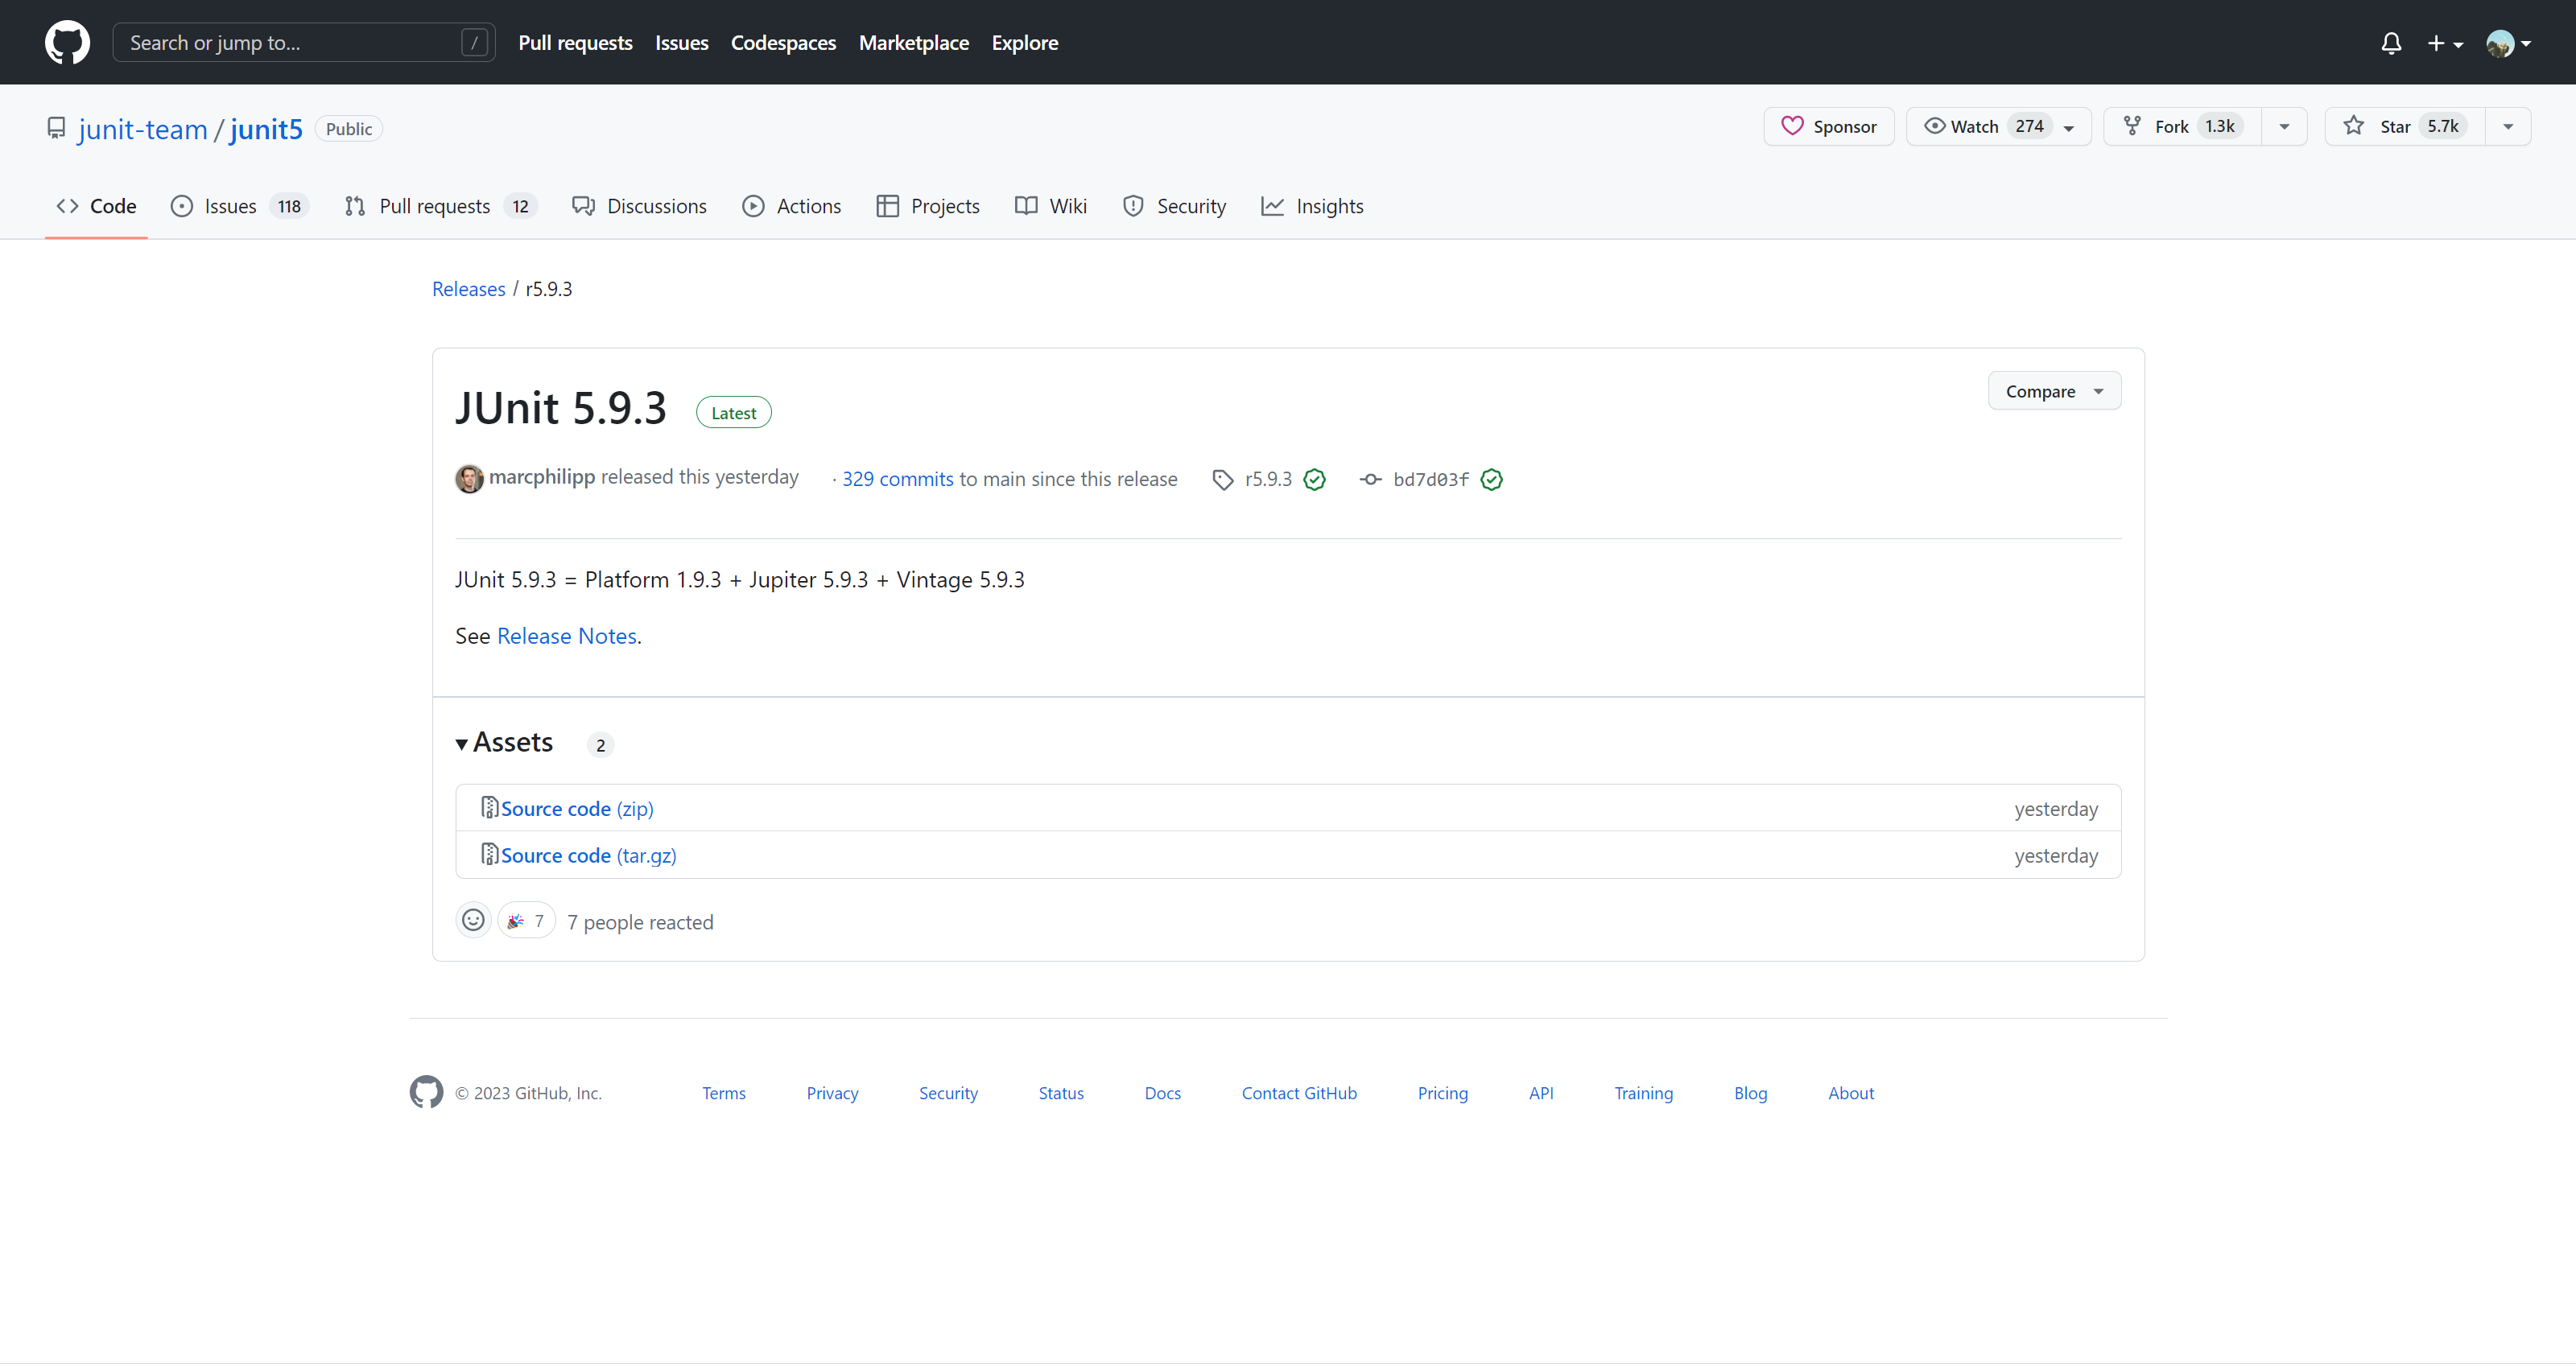Viewport: 2576px width, 1364px height.
Task: Open commit bd7d03f
Action: point(1431,480)
